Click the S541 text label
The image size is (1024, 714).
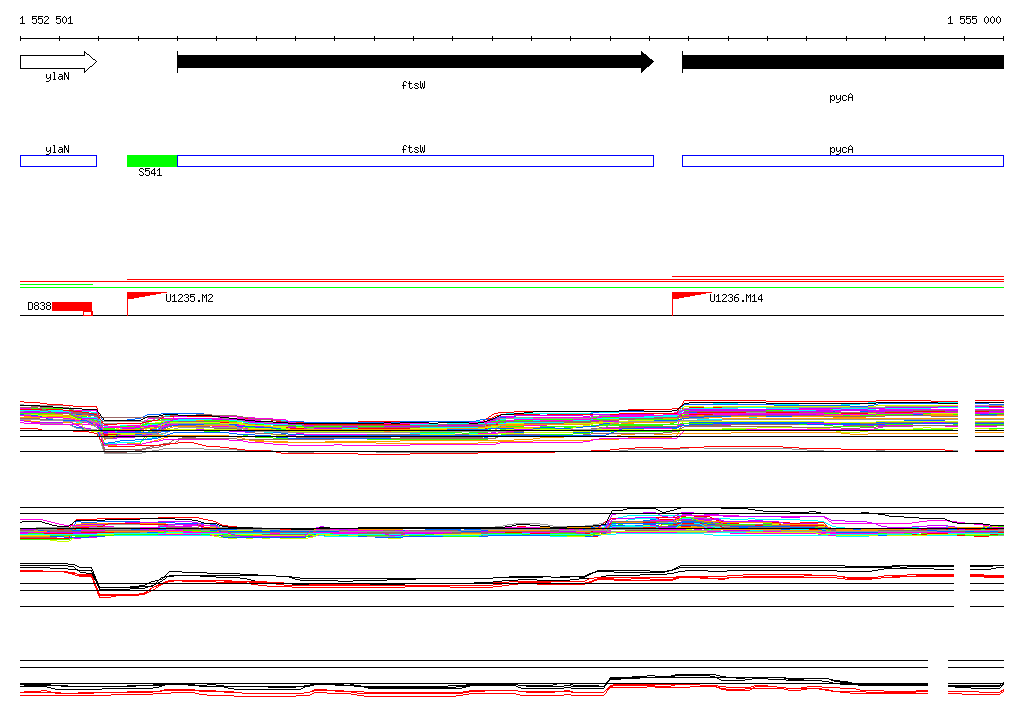coord(150,172)
